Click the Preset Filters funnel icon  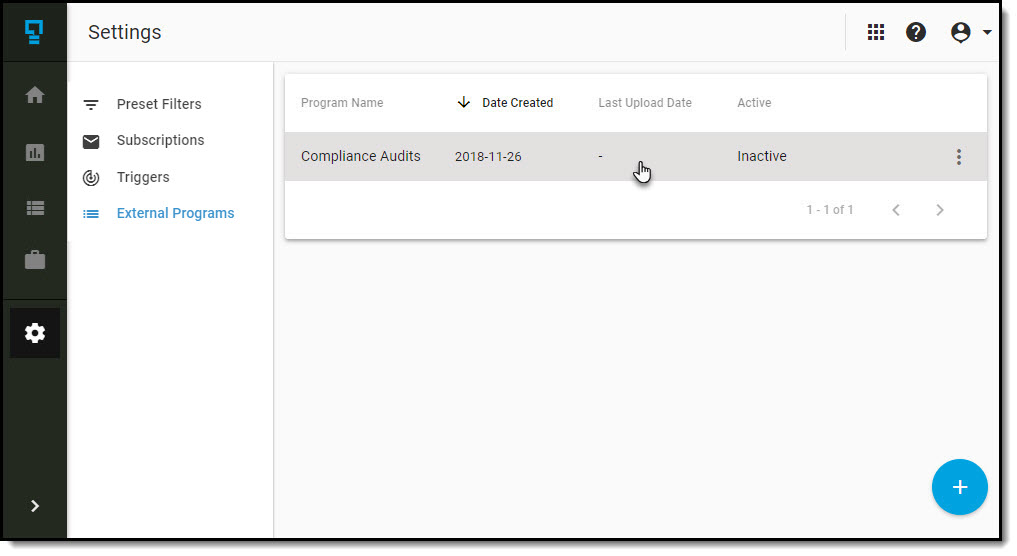tap(91, 104)
